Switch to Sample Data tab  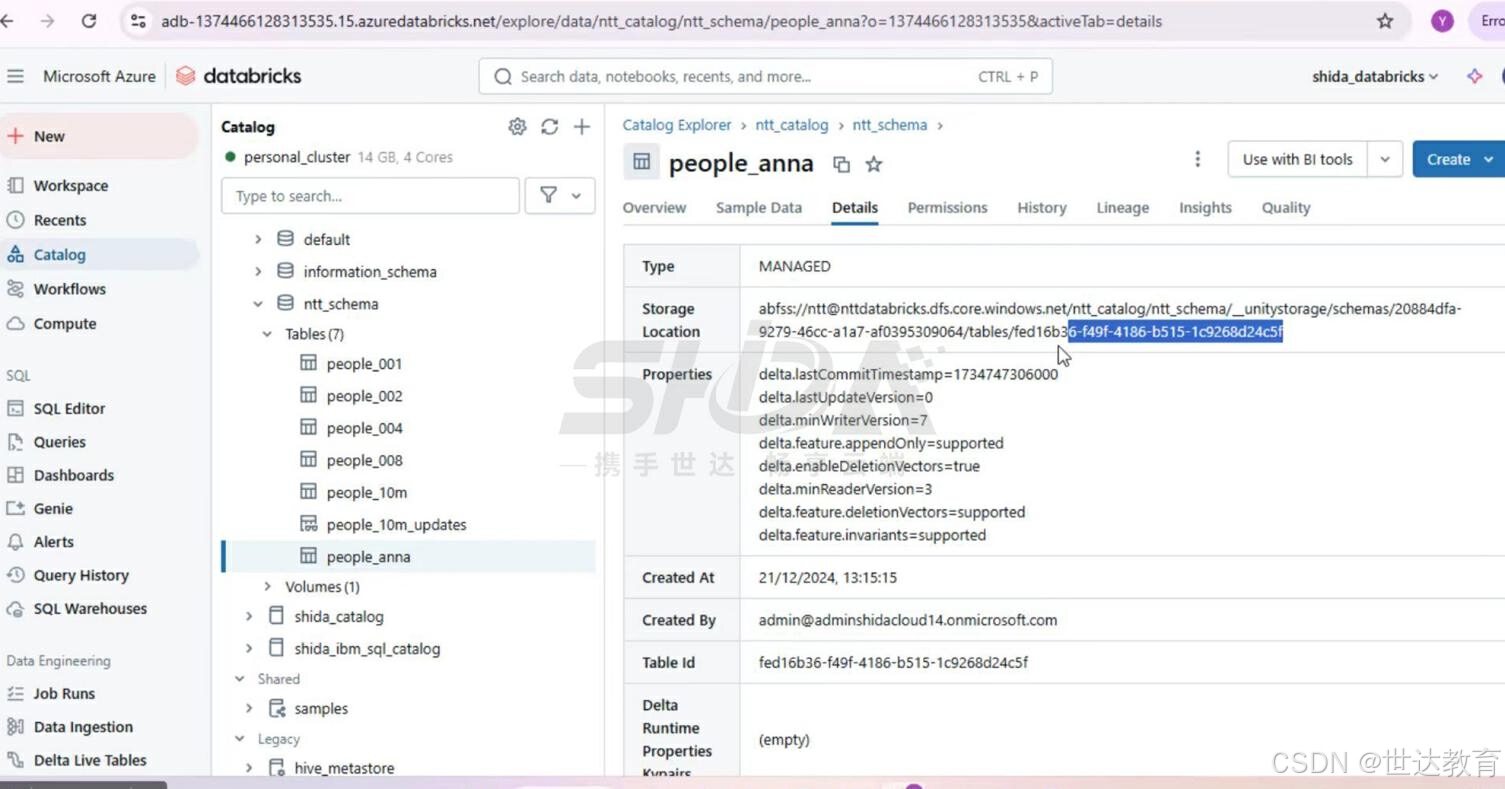point(759,208)
